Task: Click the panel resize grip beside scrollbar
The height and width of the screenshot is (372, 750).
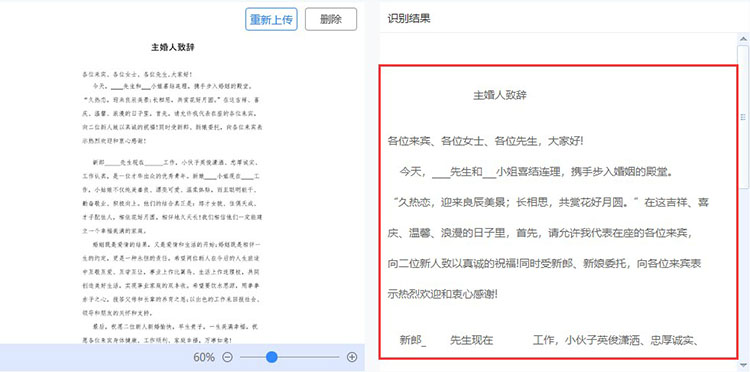Action: [x=743, y=117]
